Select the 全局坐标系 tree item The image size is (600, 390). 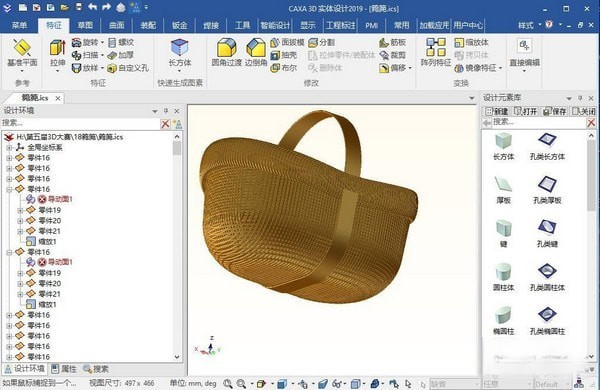45,147
